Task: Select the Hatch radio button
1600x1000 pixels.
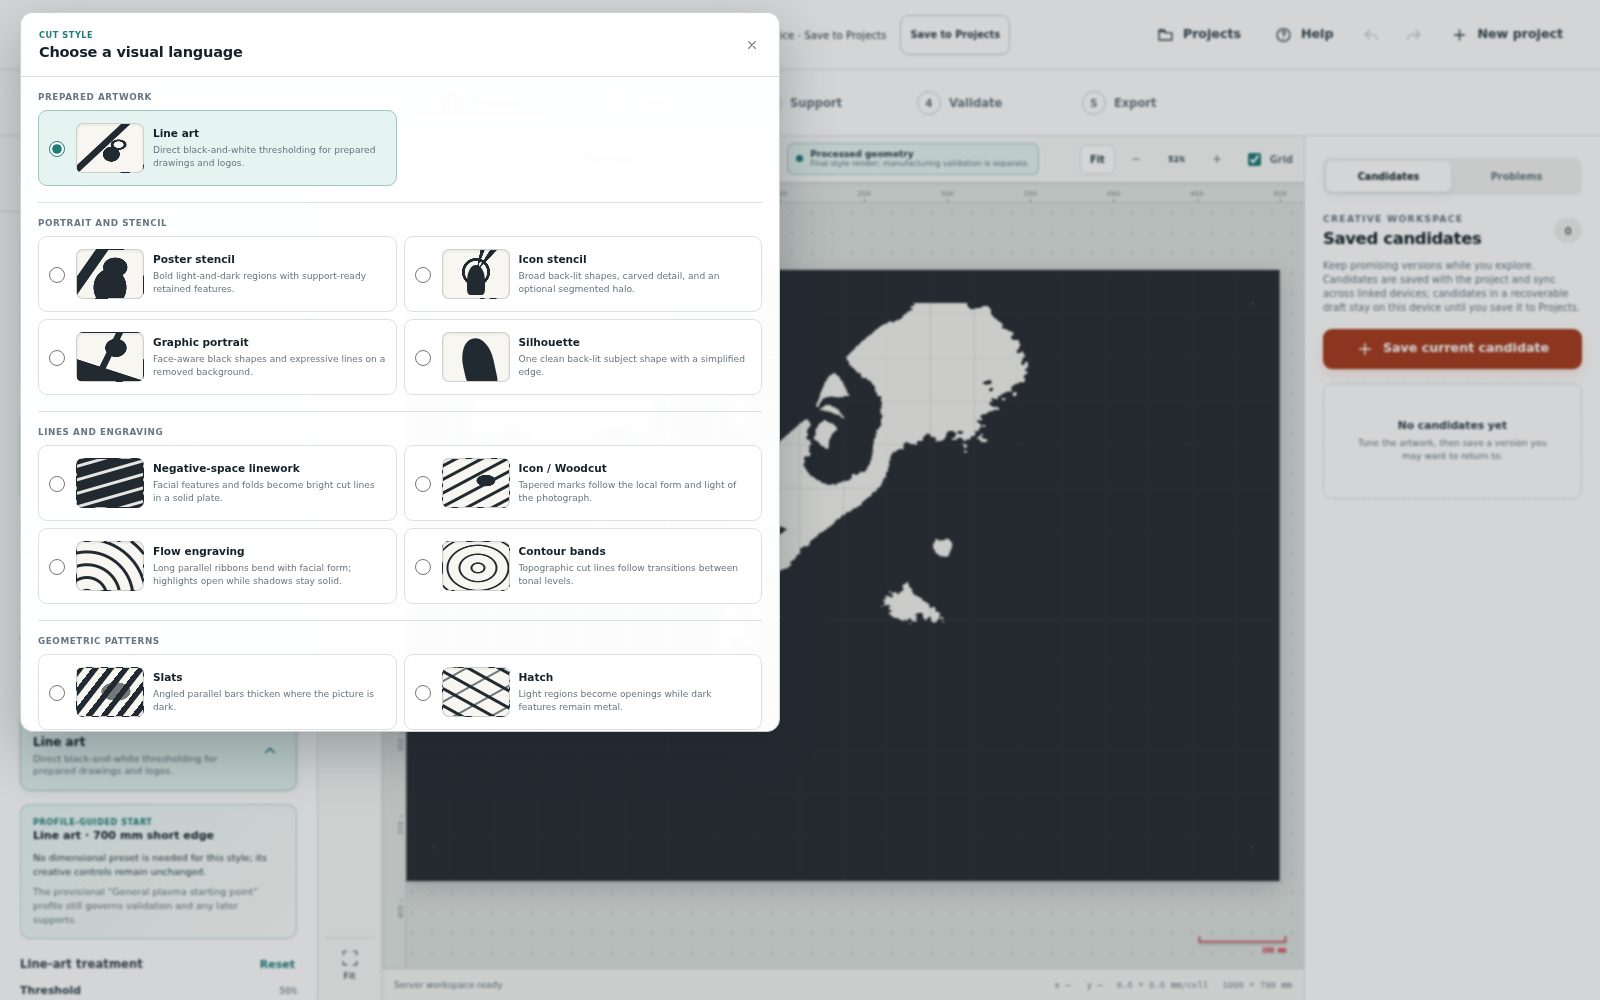Action: tap(423, 693)
